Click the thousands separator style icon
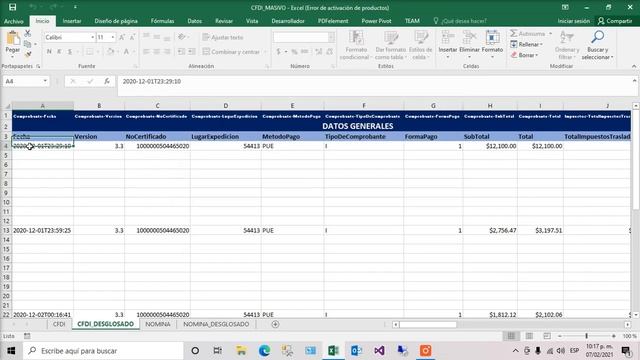The width and height of the screenshot is (640, 360). (304, 51)
